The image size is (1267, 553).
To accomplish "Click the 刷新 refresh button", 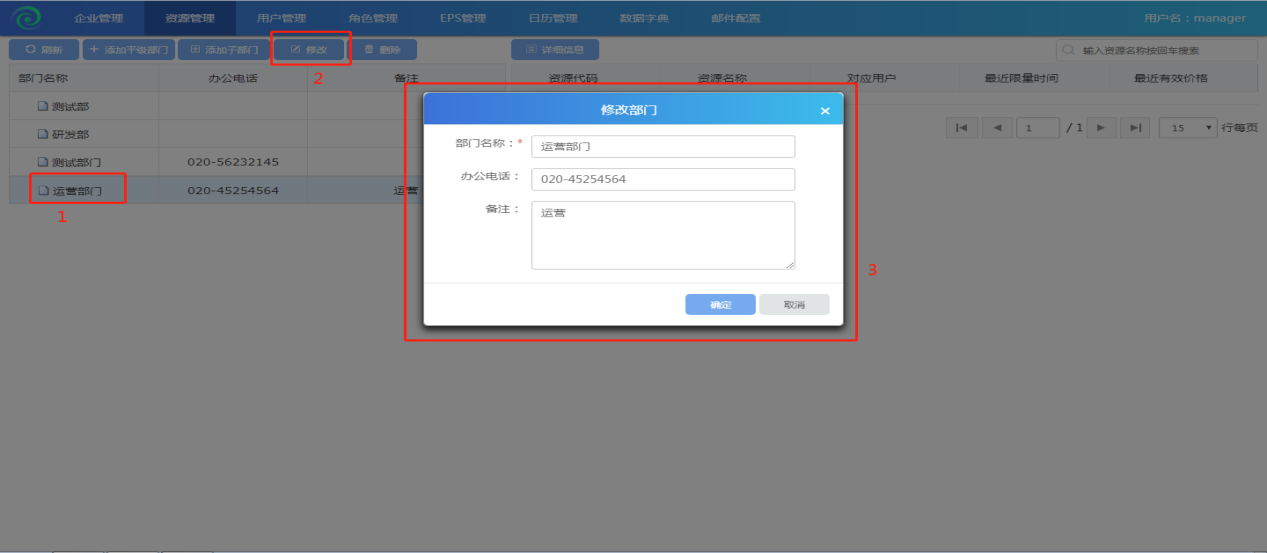I will (x=43, y=49).
